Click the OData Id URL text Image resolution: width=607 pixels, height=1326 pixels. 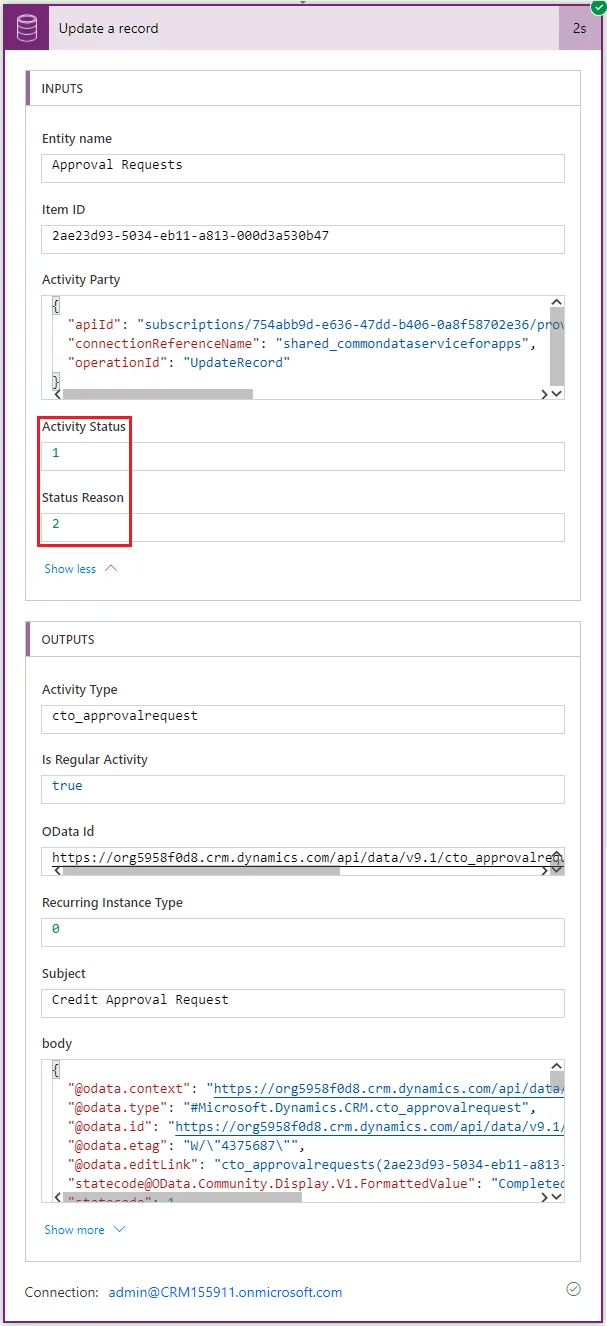308,857
